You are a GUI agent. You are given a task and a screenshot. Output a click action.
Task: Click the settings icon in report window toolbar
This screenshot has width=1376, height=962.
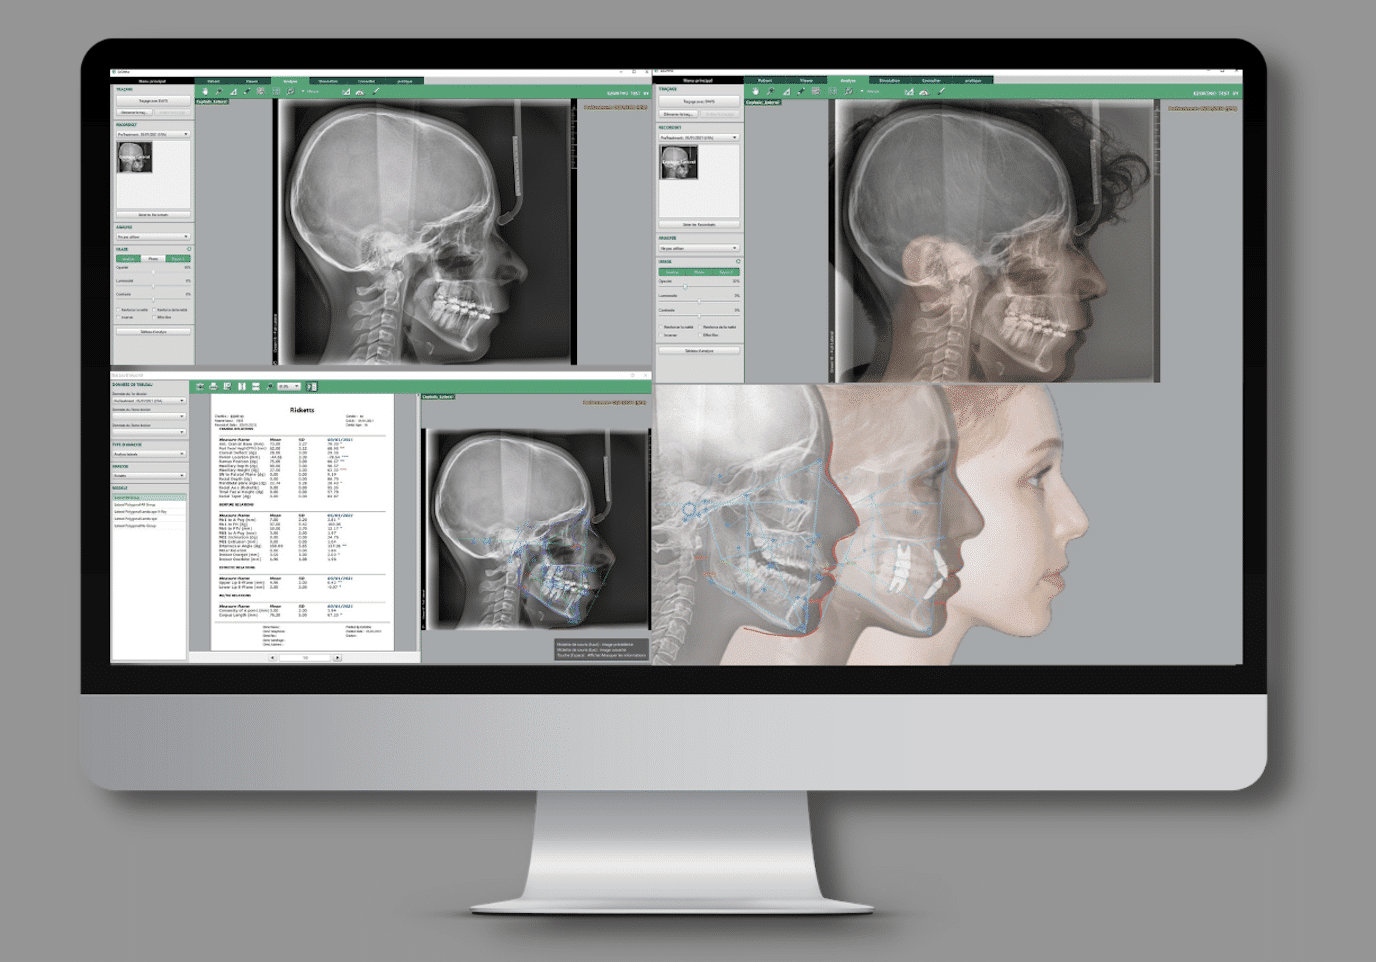tap(200, 386)
